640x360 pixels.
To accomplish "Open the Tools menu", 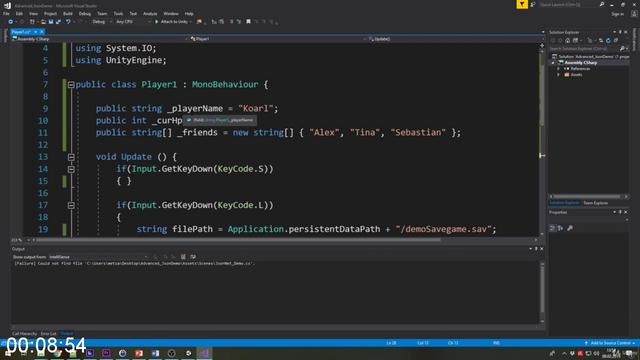I will (118, 14).
